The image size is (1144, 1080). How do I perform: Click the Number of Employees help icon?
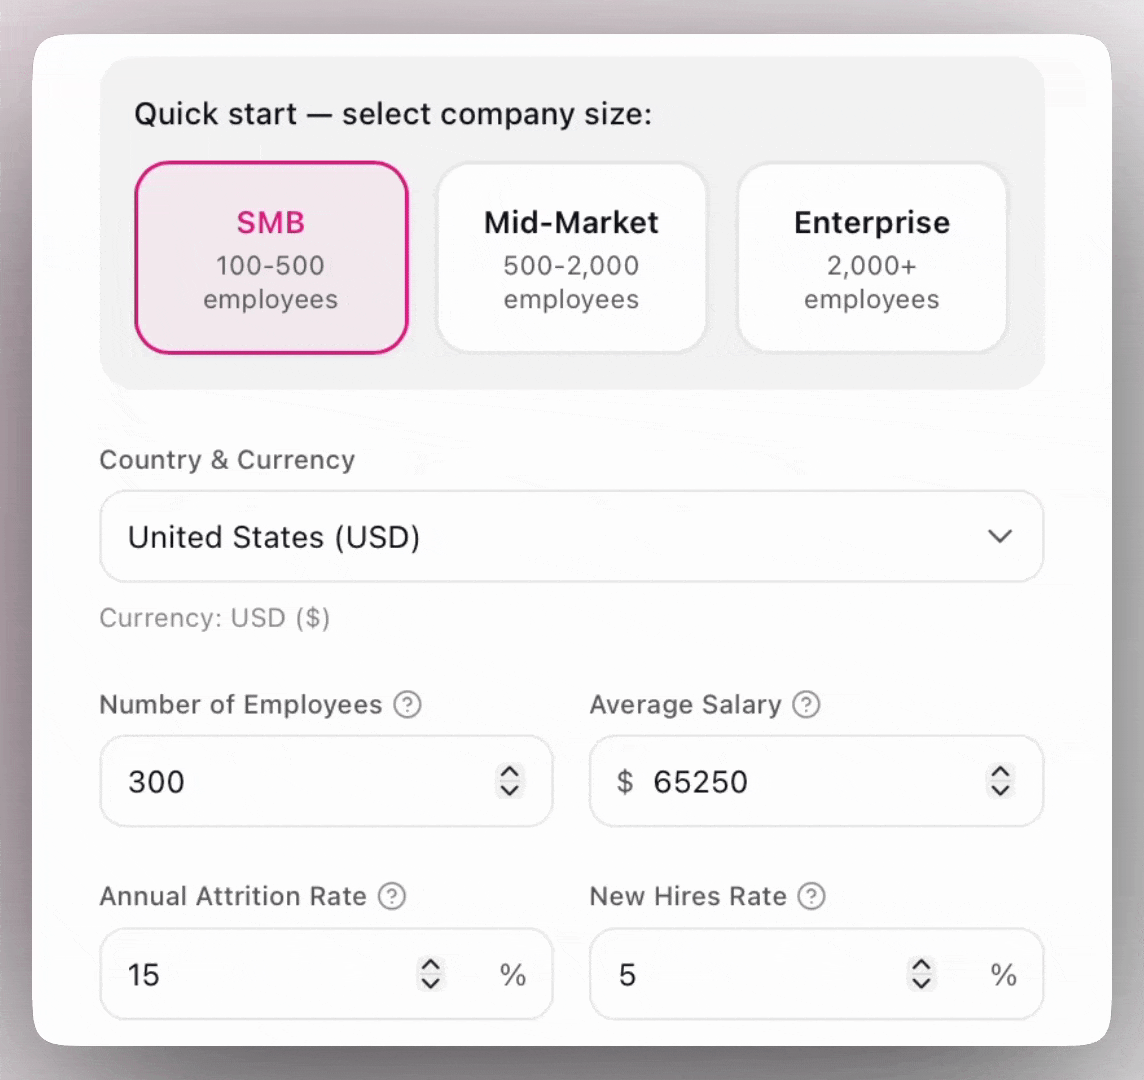407,705
